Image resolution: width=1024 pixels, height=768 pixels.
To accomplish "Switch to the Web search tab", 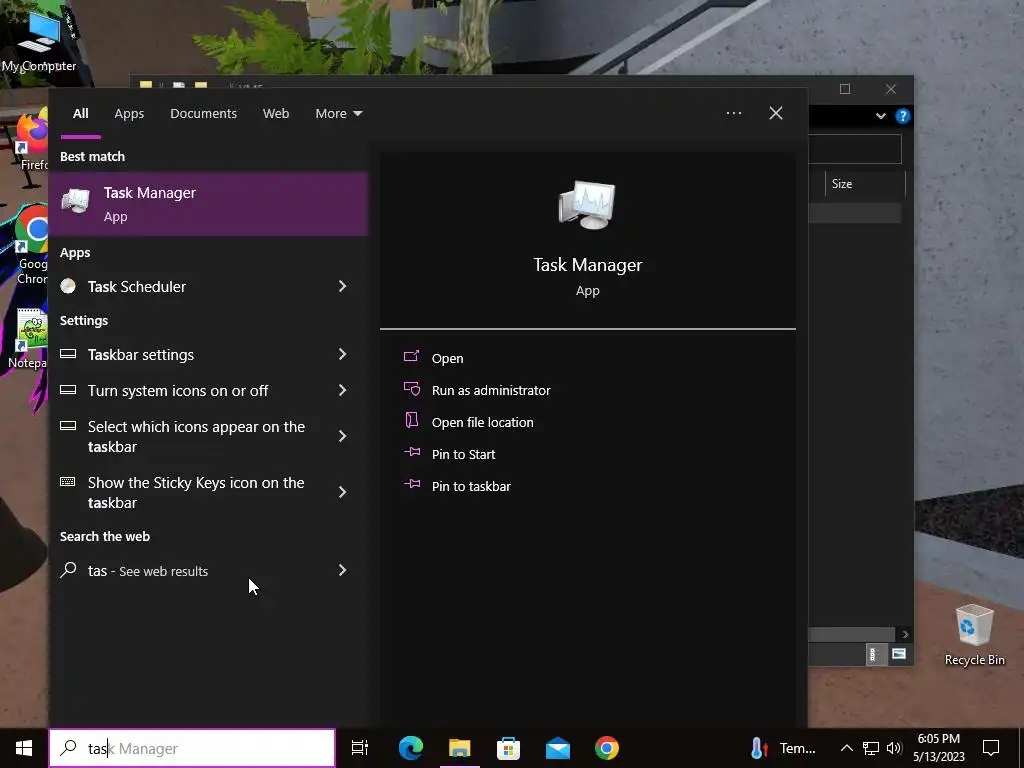I will click(x=276, y=114).
